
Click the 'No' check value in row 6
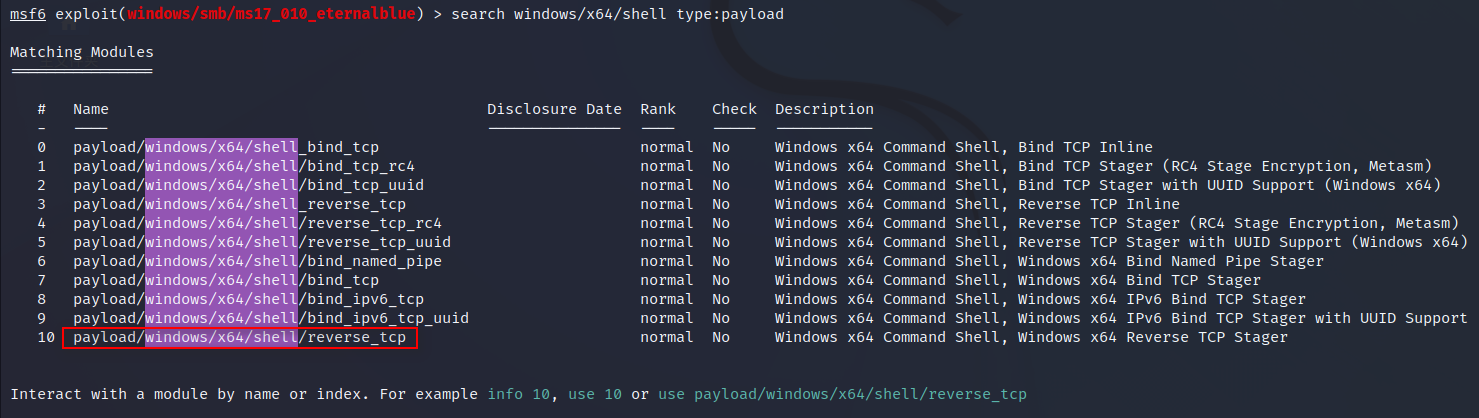pos(721,261)
